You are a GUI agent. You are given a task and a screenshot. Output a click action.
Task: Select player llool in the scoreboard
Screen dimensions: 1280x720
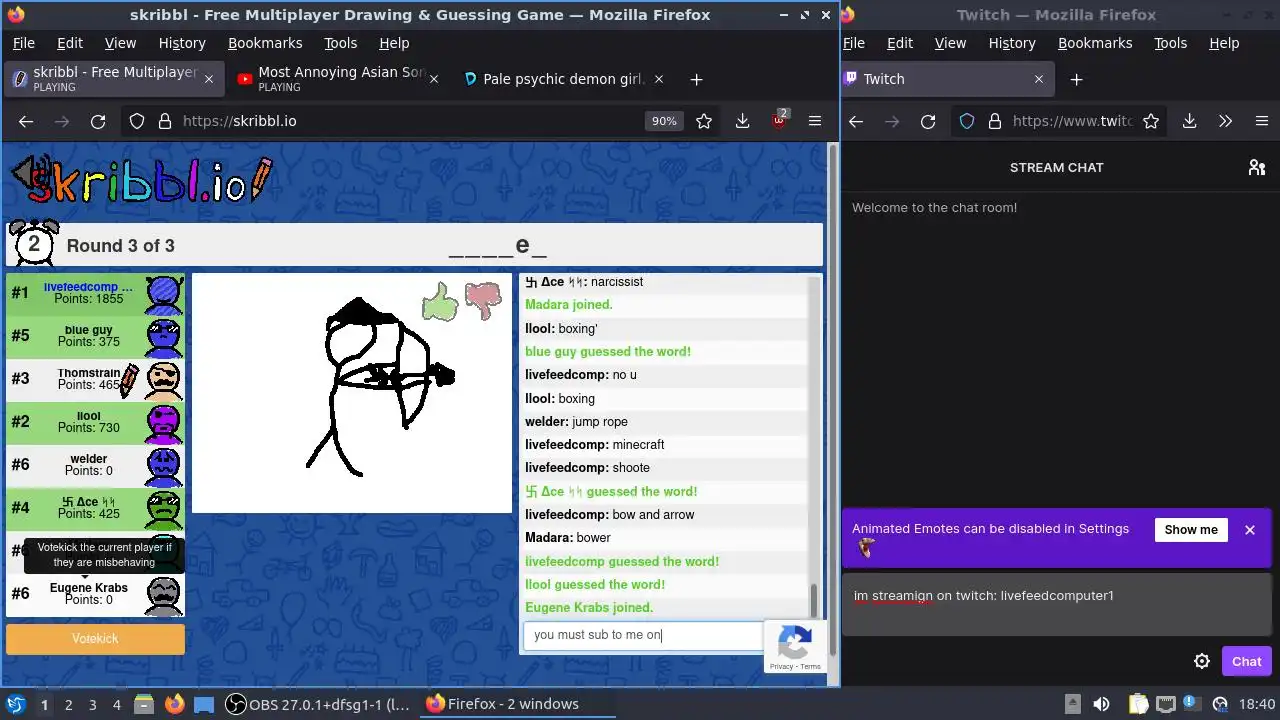click(x=95, y=422)
